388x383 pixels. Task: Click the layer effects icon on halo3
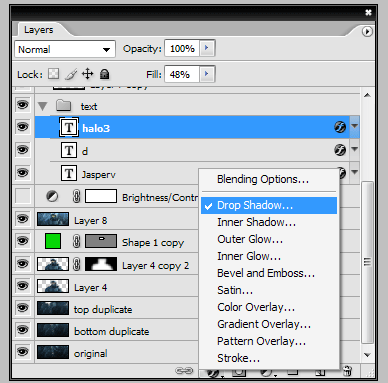(340, 127)
